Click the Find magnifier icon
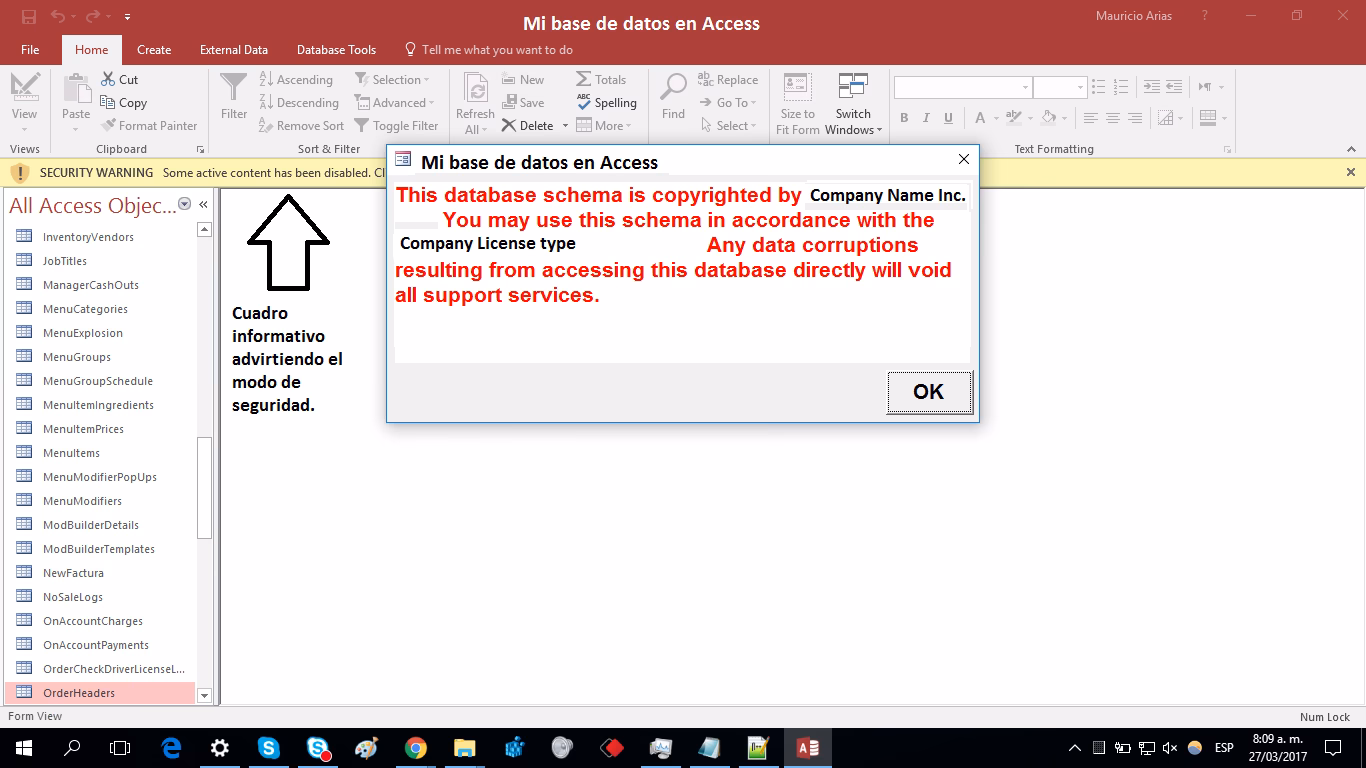This screenshot has height=768, width=1366. coord(674,88)
